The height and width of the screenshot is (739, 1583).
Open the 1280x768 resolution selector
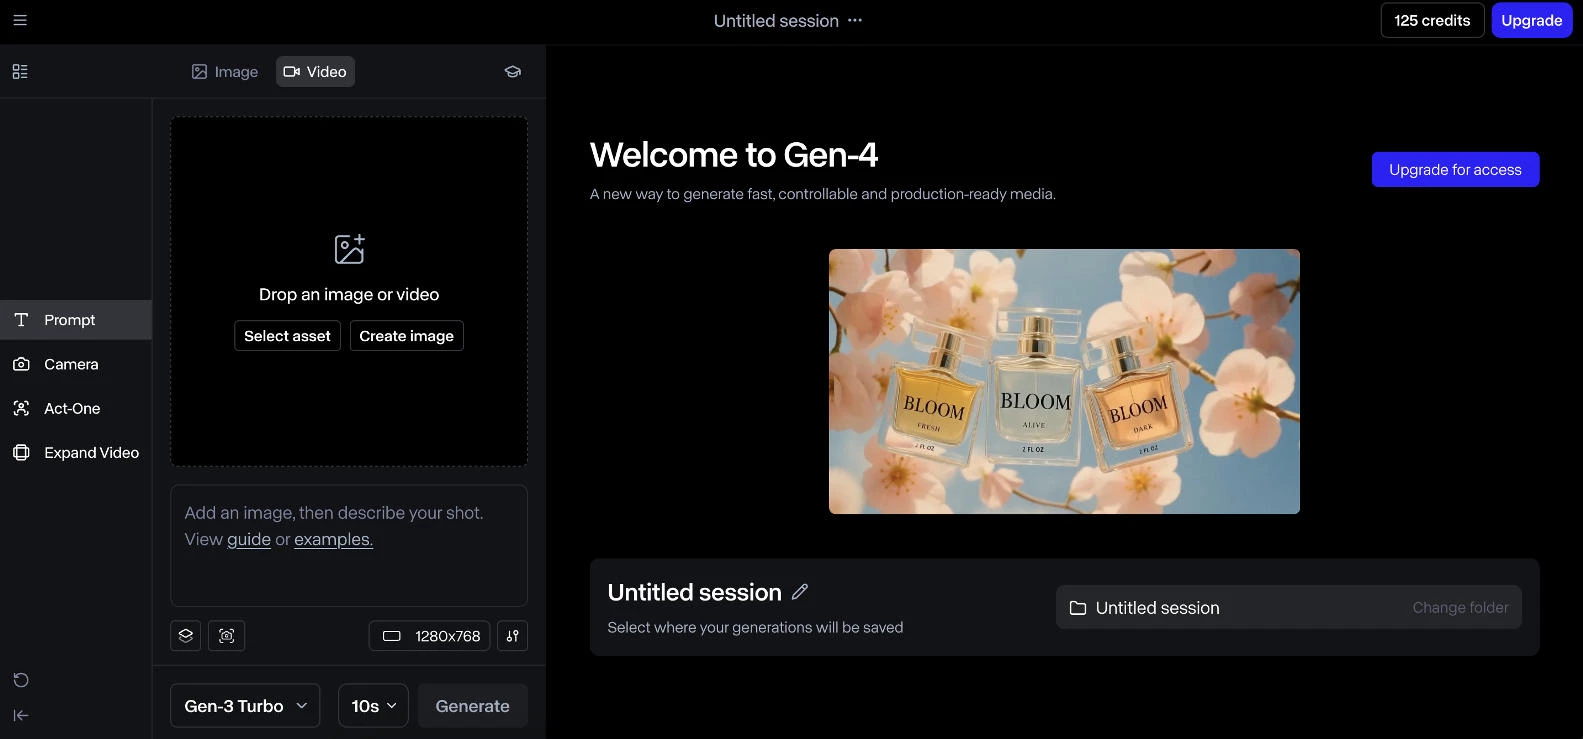[x=430, y=636]
